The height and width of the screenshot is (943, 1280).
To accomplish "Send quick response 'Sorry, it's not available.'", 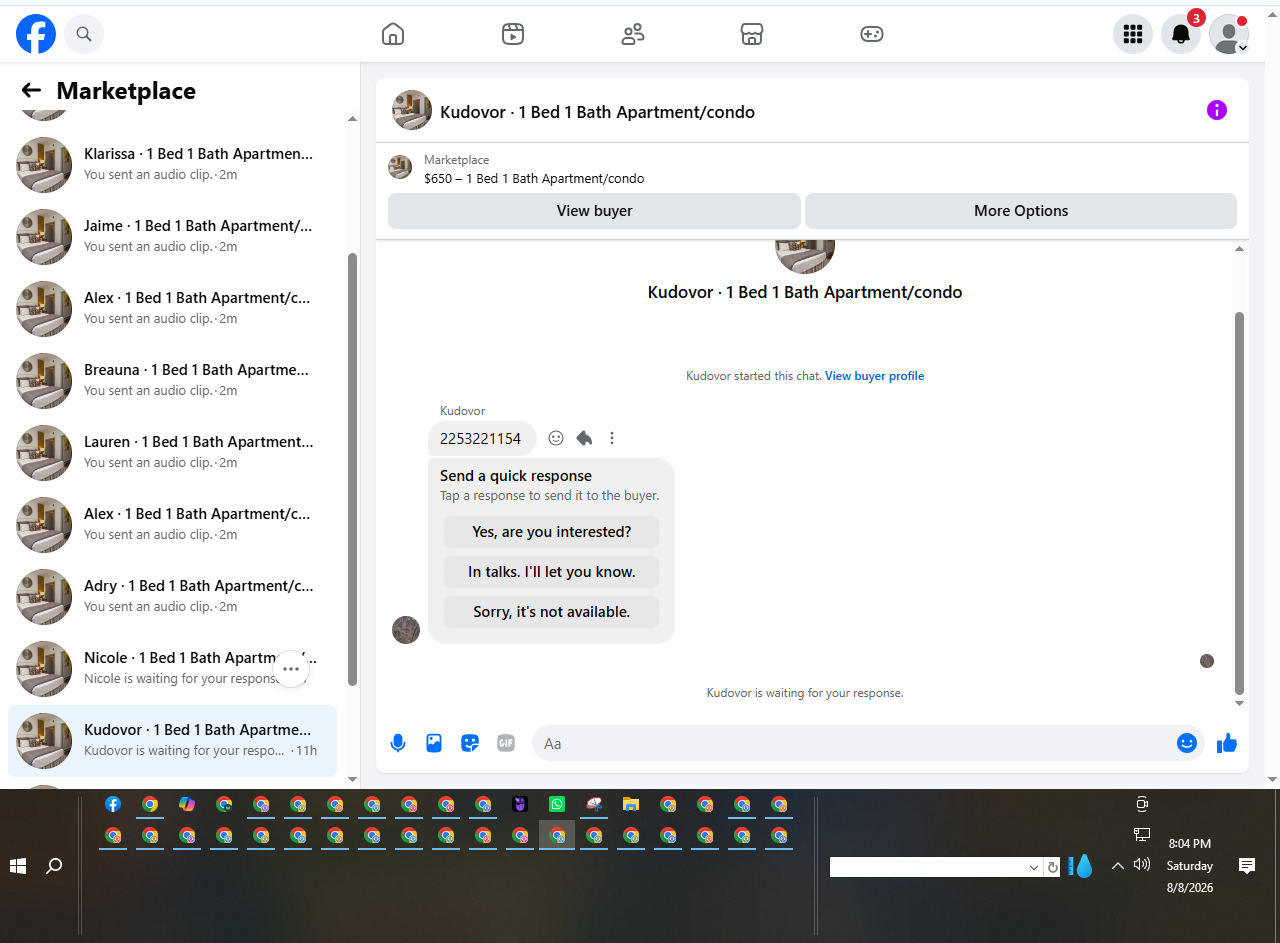I will point(552,612).
